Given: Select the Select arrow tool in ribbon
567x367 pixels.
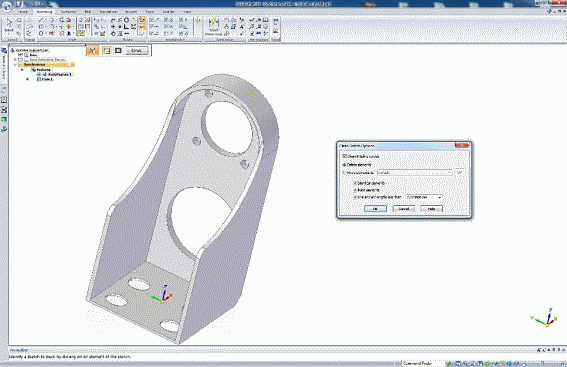Looking at the screenshot, I should 10,26.
